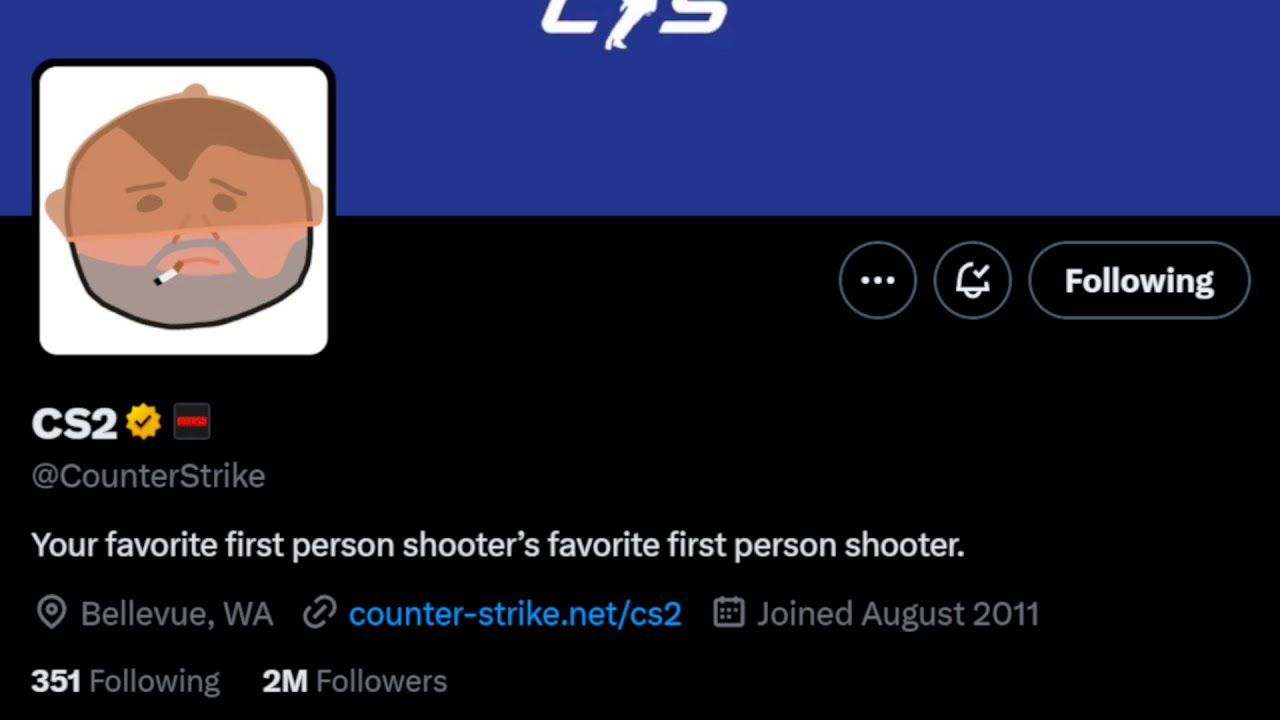Open the counter-strike.net/cs2 link
The image size is (1280, 720).
tap(515, 613)
